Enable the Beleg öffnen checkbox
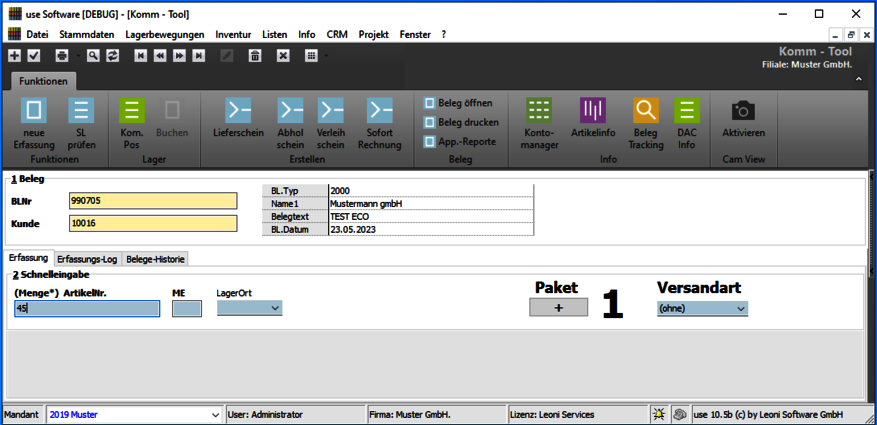Screen dimensions: 877x425 coord(430,103)
